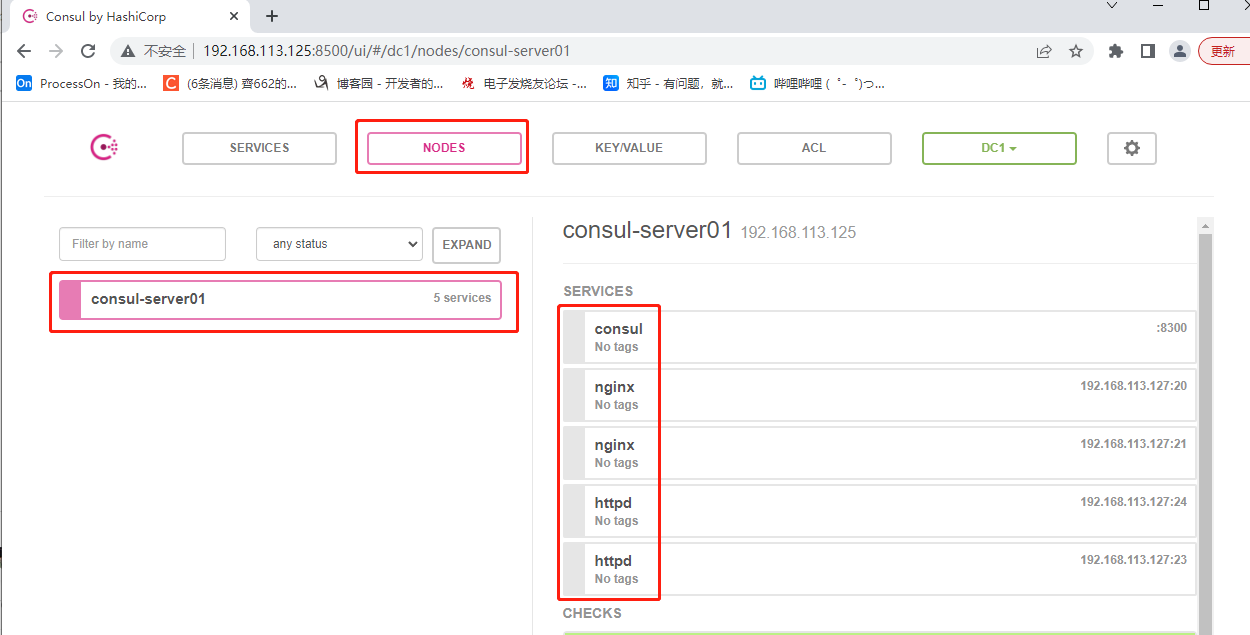Click the Consul logo icon

(104, 148)
